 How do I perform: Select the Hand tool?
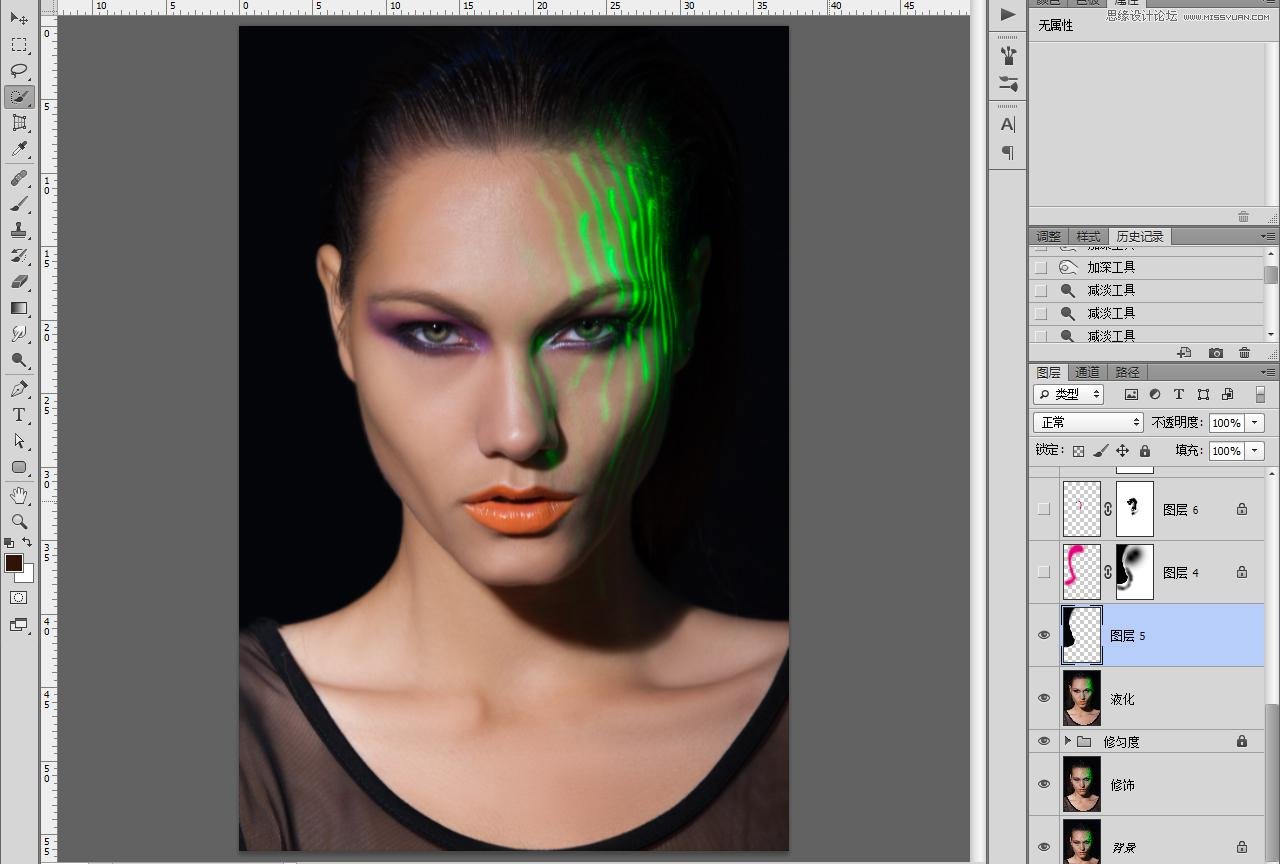(x=19, y=496)
